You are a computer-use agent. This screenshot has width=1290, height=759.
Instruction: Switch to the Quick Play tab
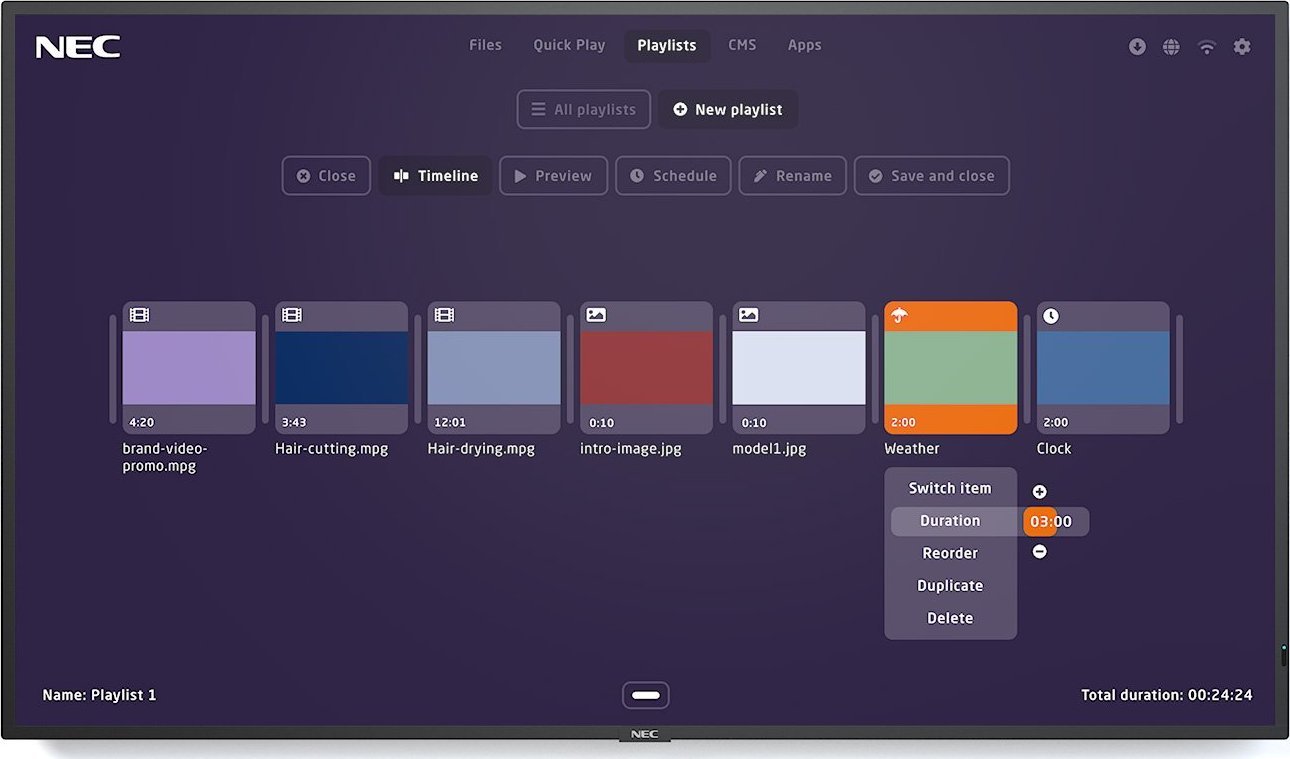(569, 45)
